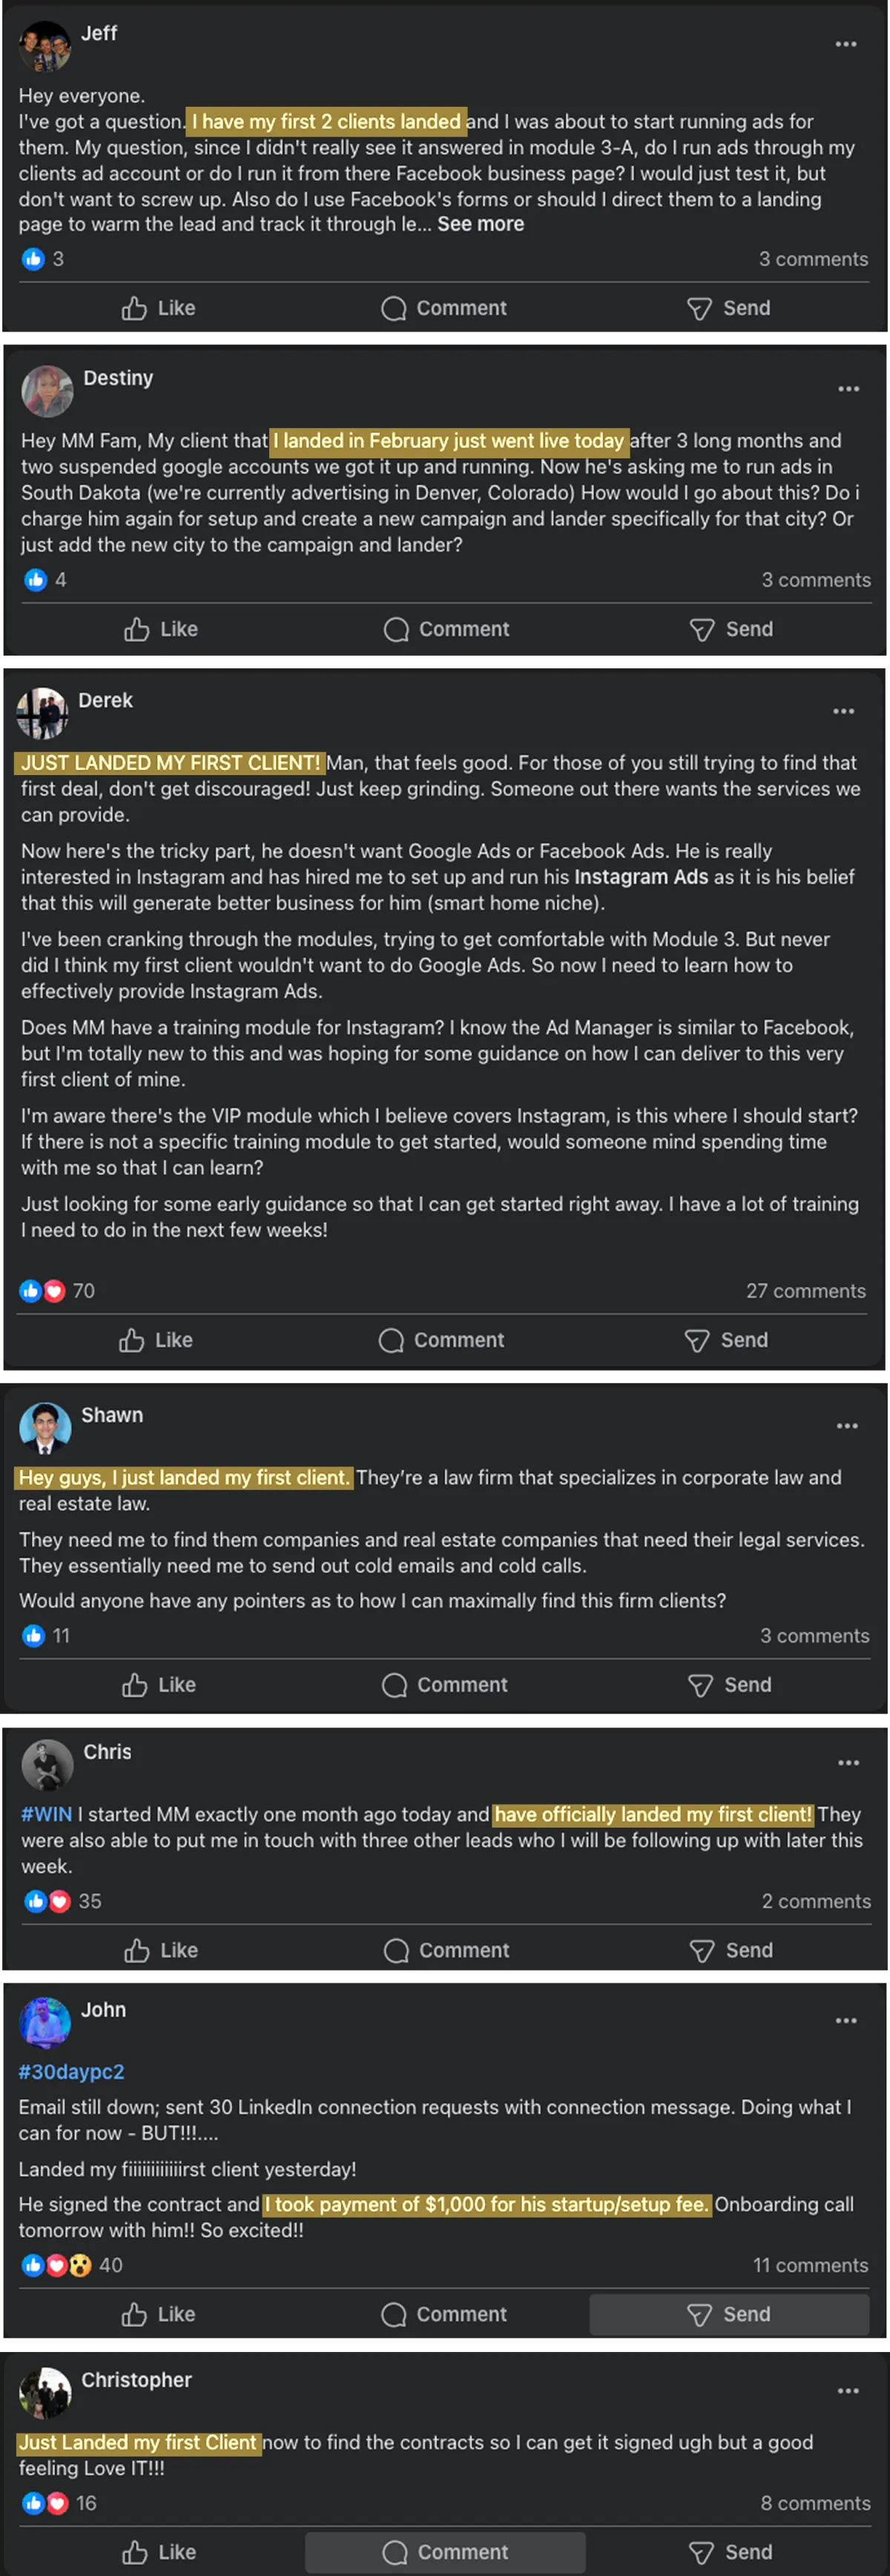Viewport: 890px width, 2576px height.
Task: Open three-dot options menu on Derek's post
Action: [844, 711]
